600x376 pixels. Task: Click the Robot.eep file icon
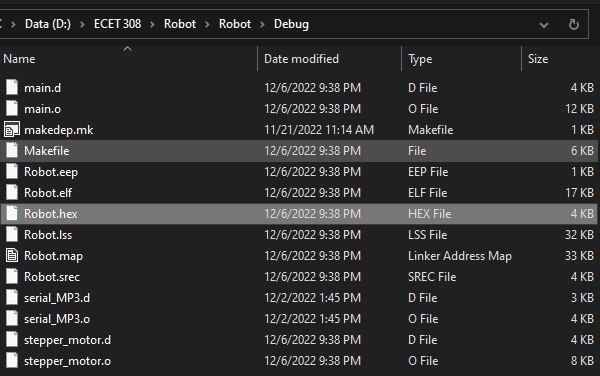point(12,172)
